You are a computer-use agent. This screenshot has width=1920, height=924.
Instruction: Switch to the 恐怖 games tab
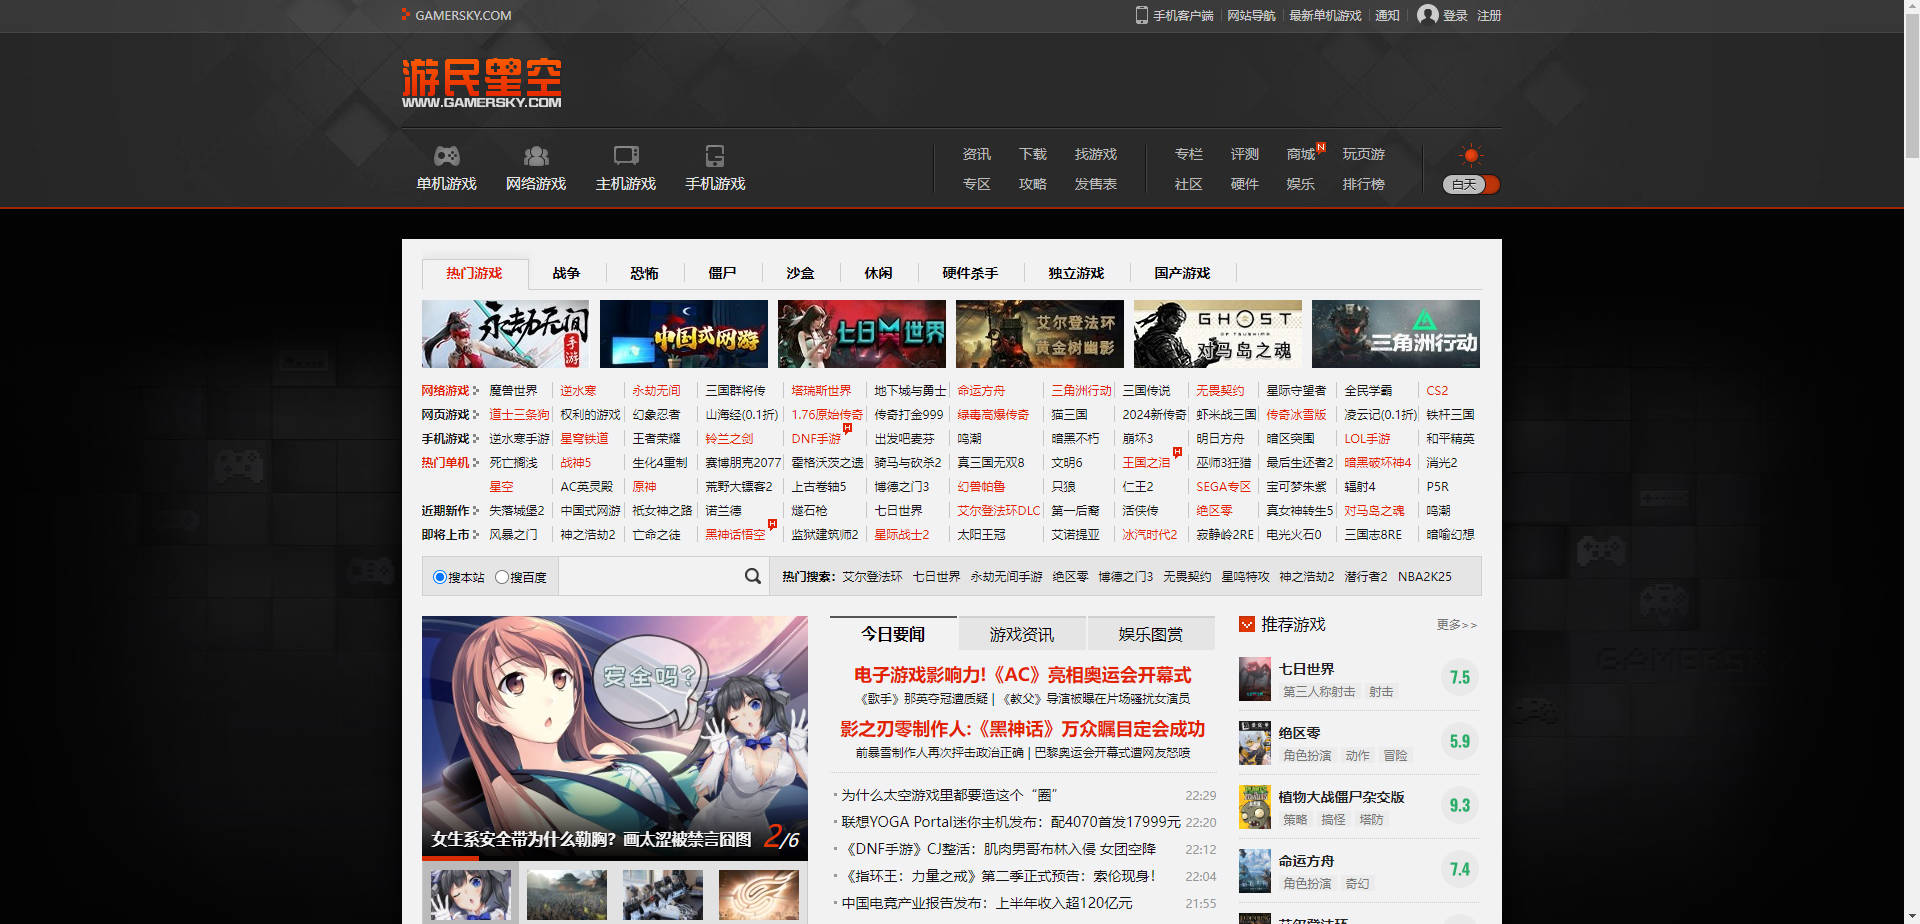click(x=644, y=273)
